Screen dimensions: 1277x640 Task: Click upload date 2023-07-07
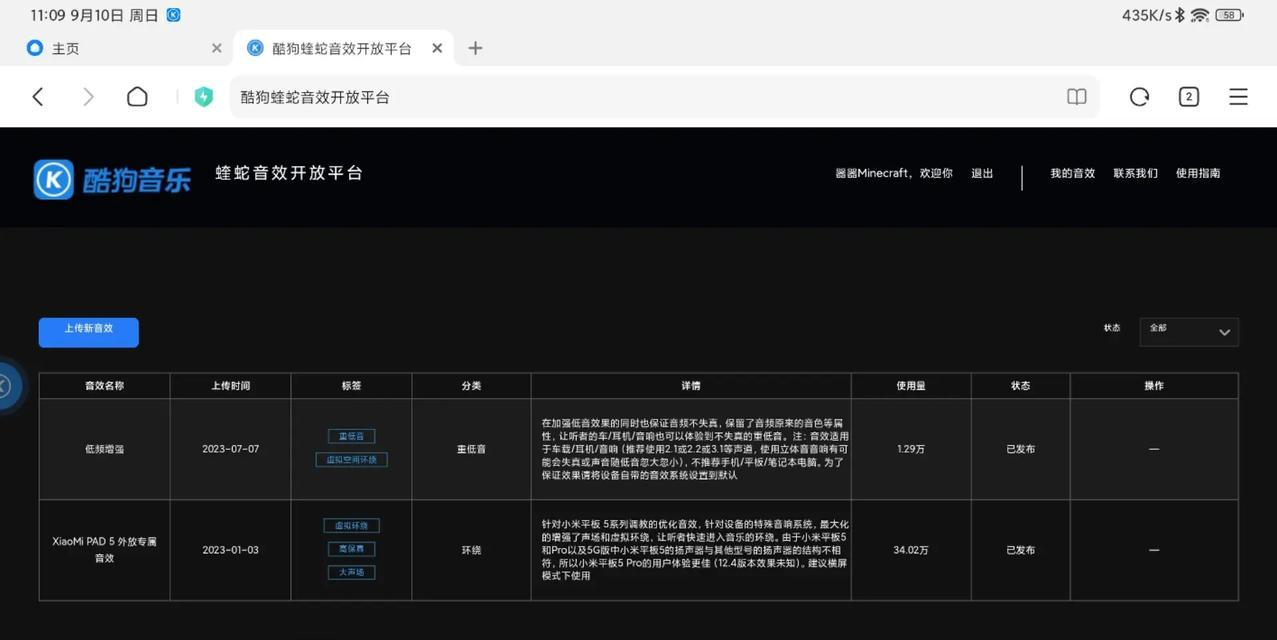click(230, 449)
